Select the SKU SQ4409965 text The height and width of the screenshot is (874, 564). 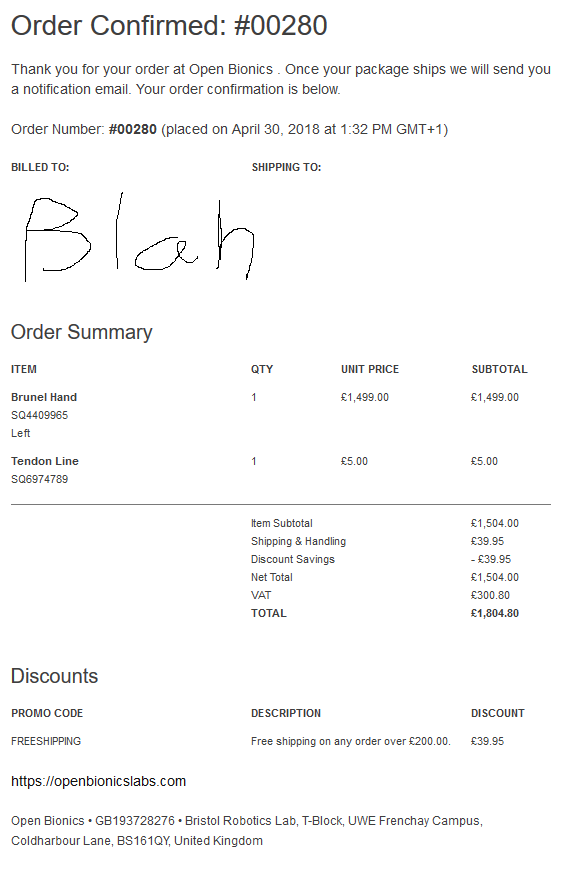coord(40,415)
